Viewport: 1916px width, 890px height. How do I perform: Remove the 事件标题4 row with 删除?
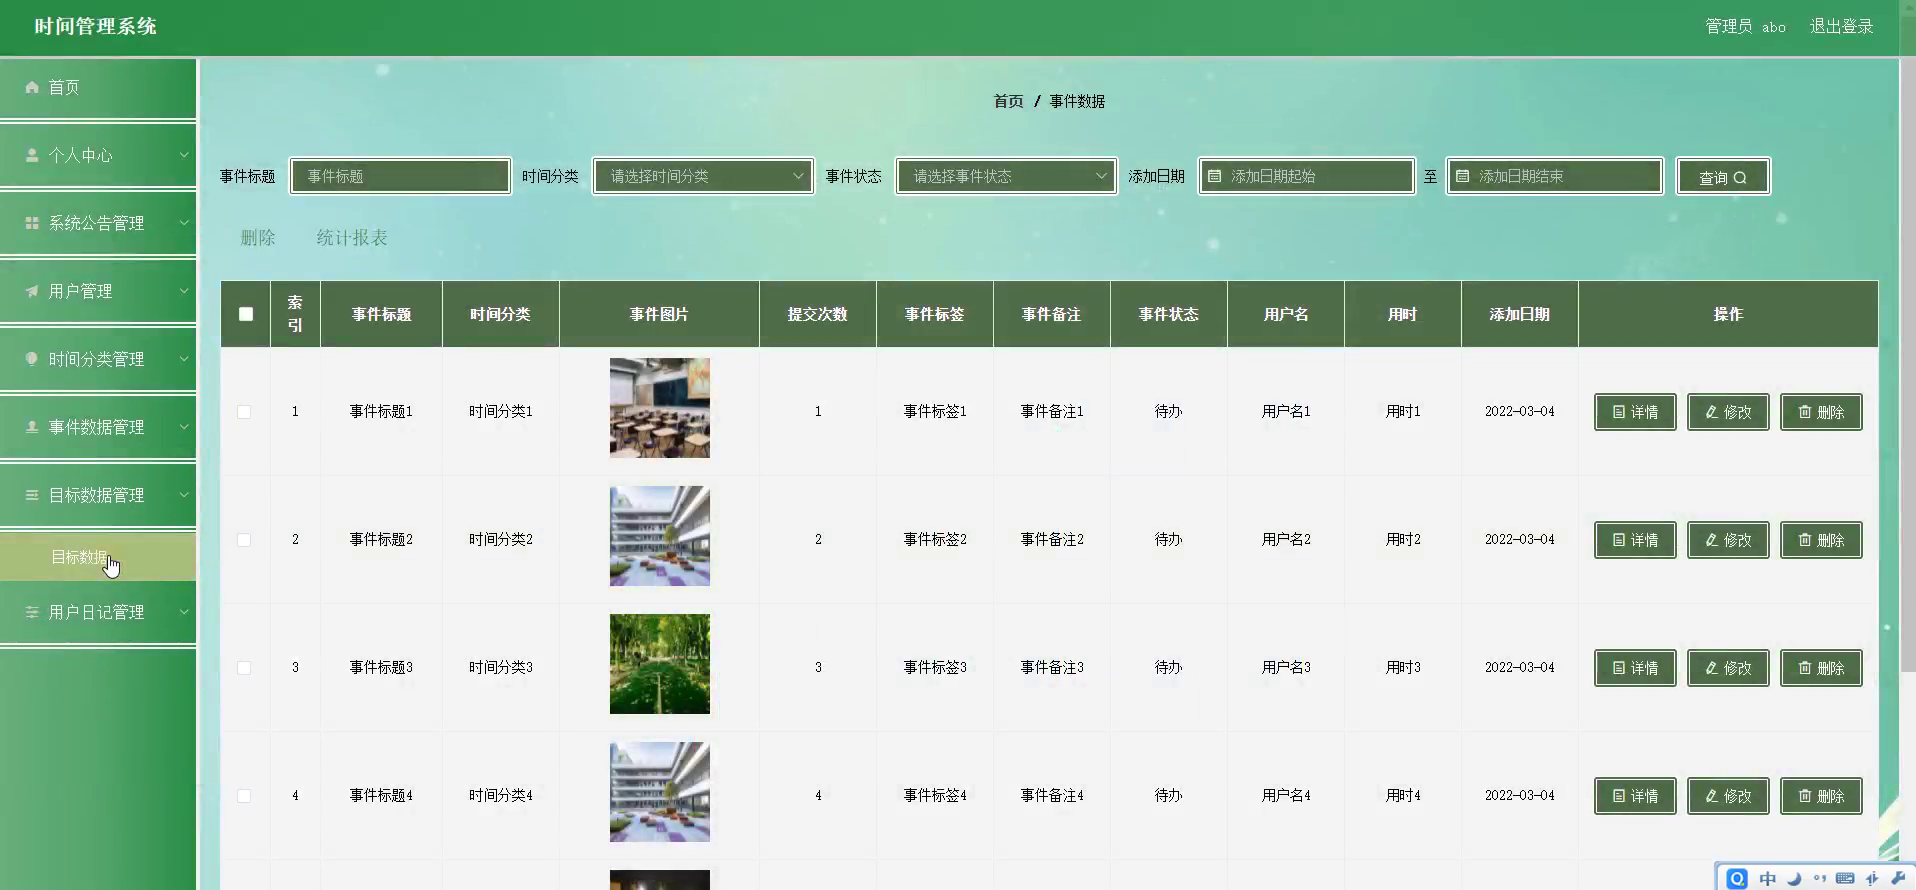(1821, 796)
